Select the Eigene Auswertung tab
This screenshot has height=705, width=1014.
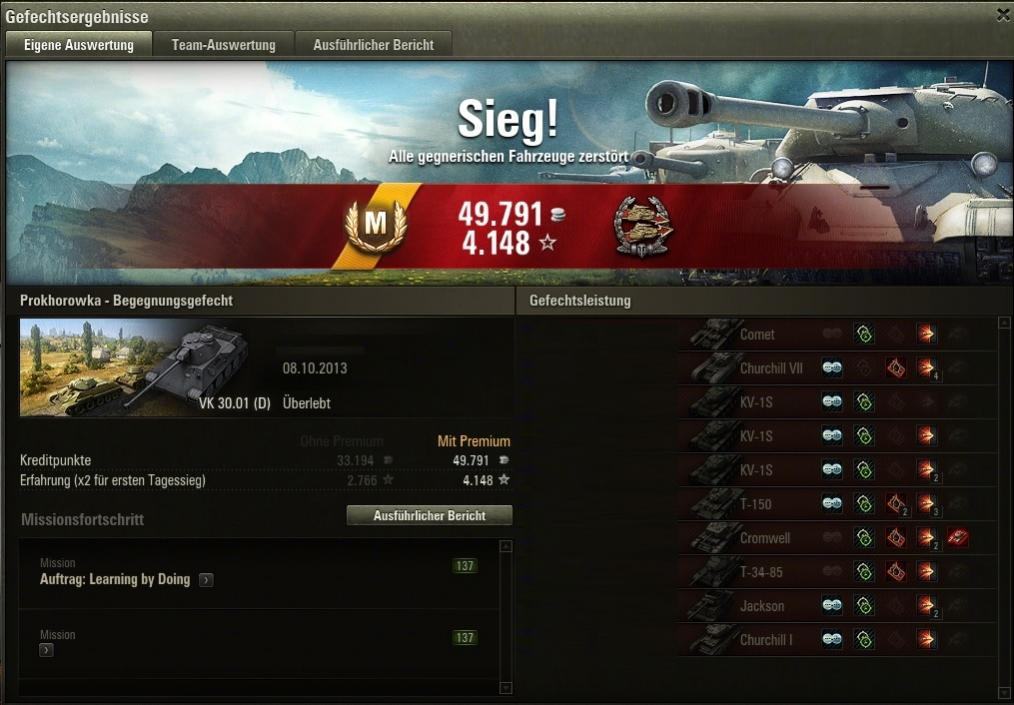pos(79,45)
